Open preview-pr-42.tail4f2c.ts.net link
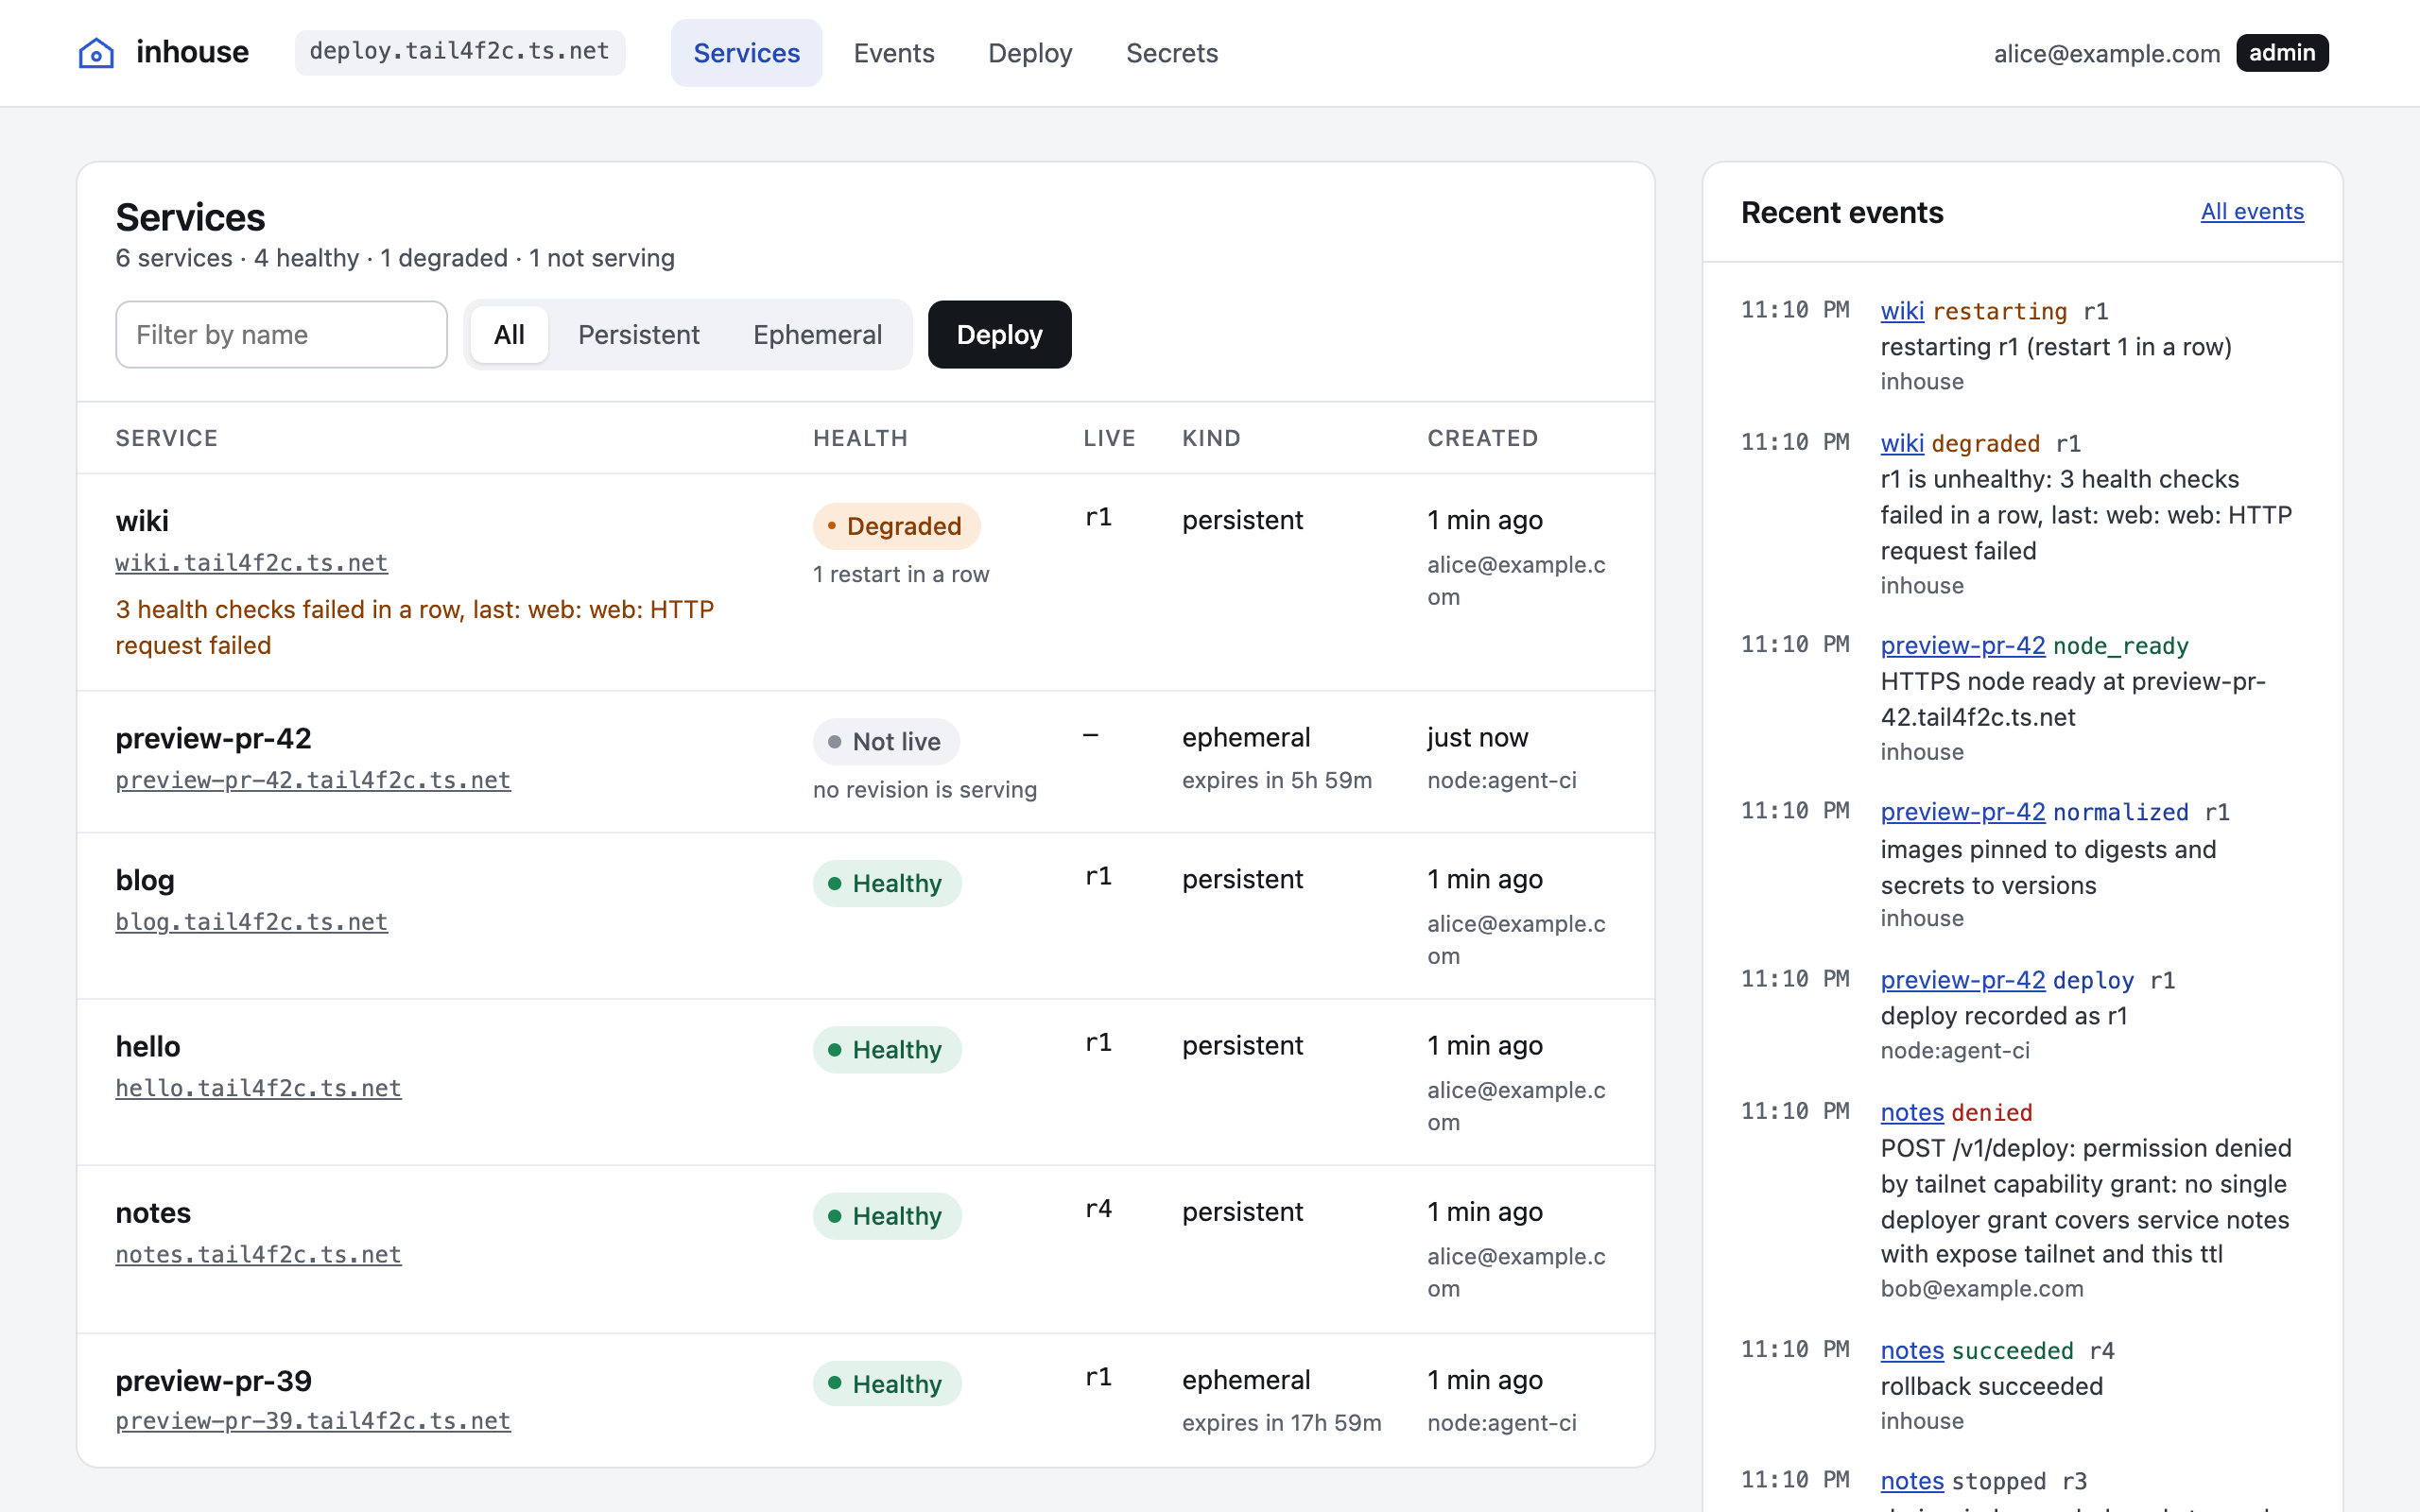The width and height of the screenshot is (2420, 1512). [313, 780]
